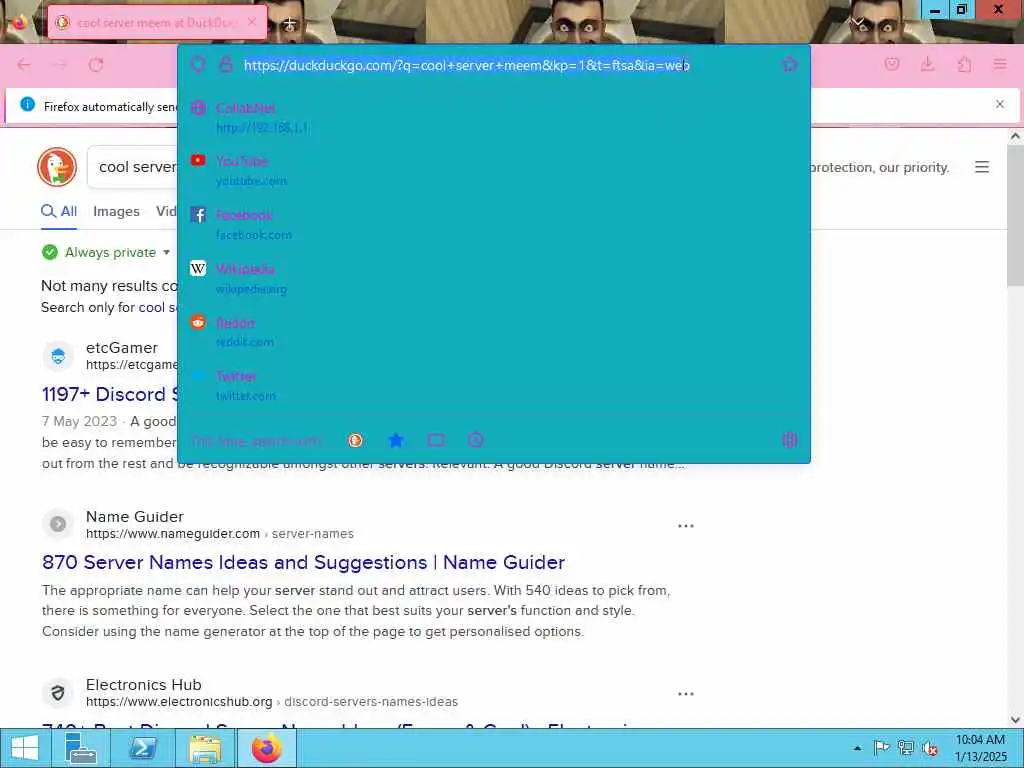This screenshot has height=768, width=1024.
Task: Open File Explorer from taskbar
Action: tap(204, 748)
